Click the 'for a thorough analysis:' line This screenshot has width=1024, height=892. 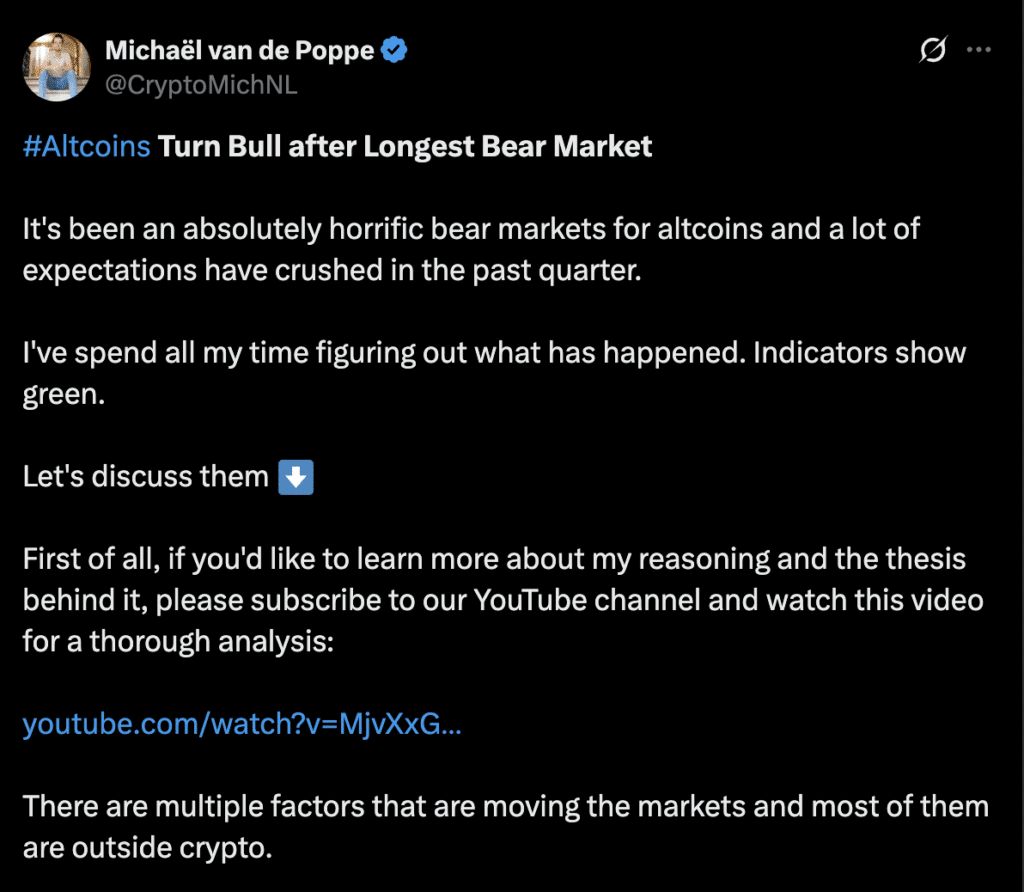tap(176, 641)
